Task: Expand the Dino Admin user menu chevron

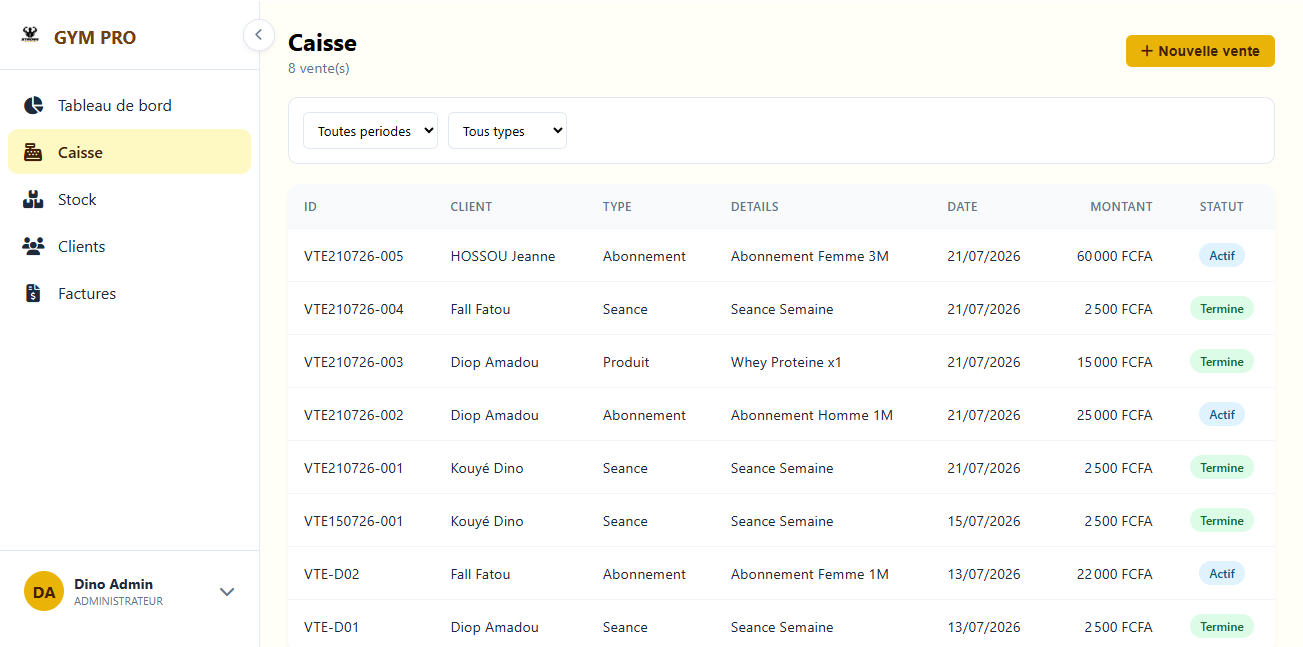Action: click(x=227, y=592)
